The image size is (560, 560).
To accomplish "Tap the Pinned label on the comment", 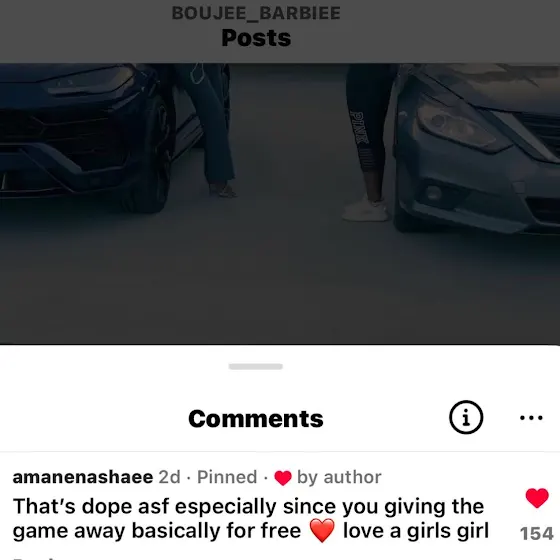I will pos(227,477).
